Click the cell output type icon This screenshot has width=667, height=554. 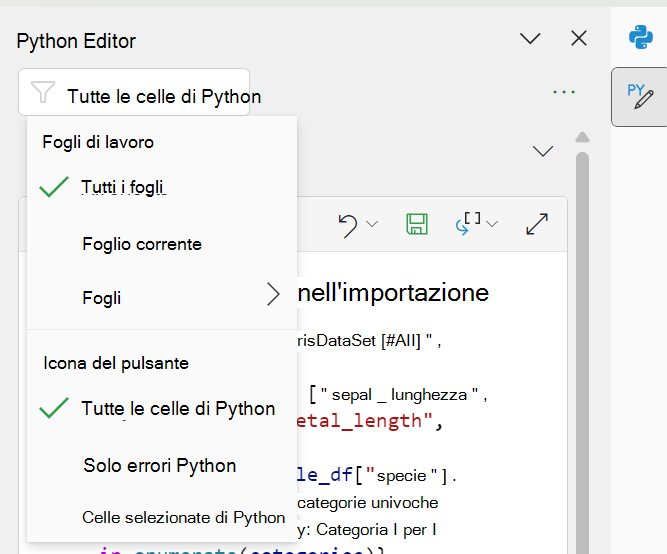click(x=468, y=224)
